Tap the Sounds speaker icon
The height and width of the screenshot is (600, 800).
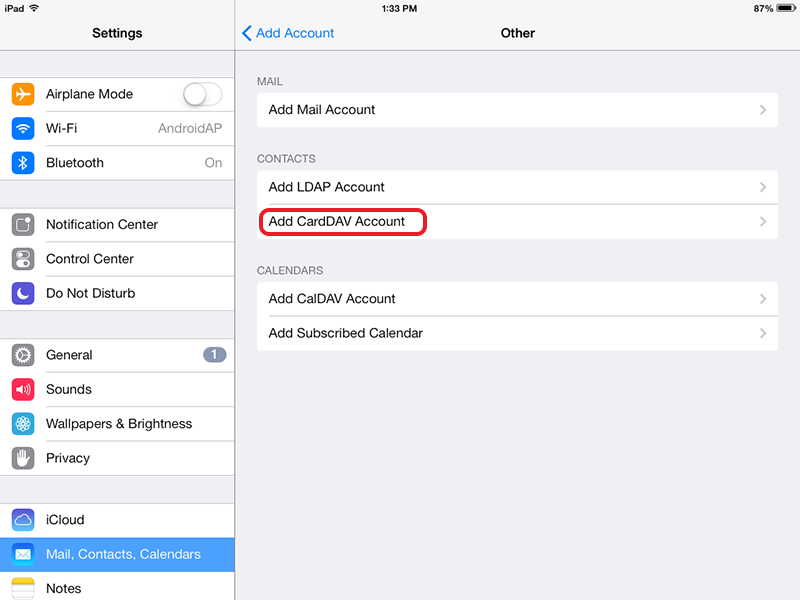coord(23,389)
